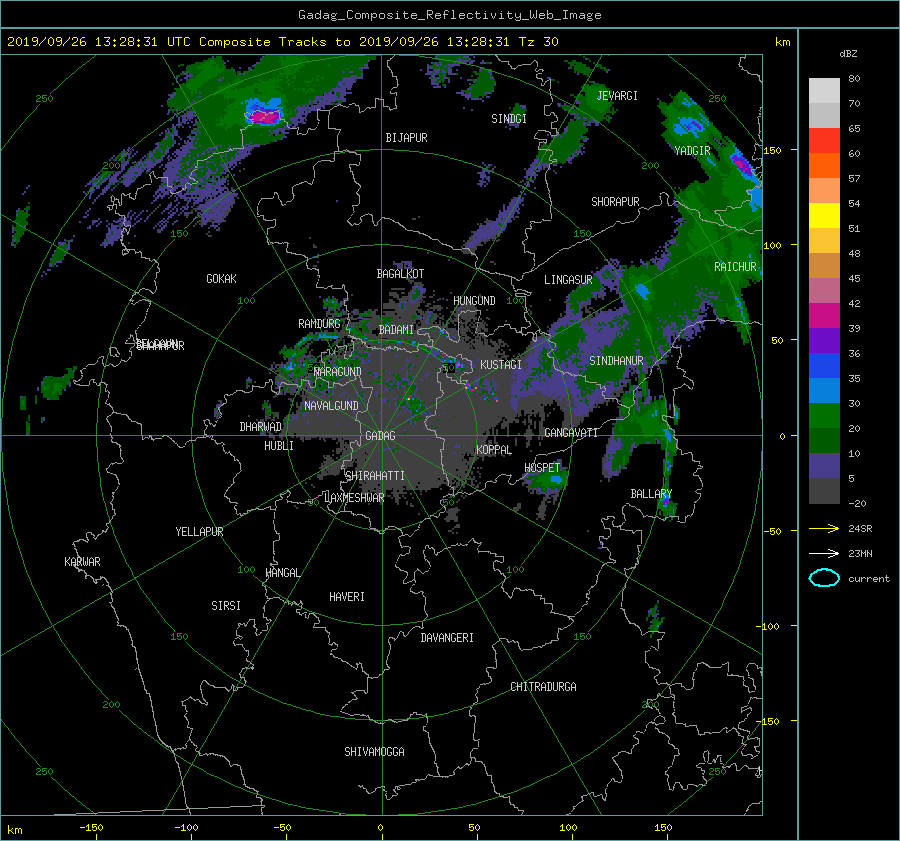Click the LINGASUR city label
This screenshot has height=841, width=900.
(568, 280)
